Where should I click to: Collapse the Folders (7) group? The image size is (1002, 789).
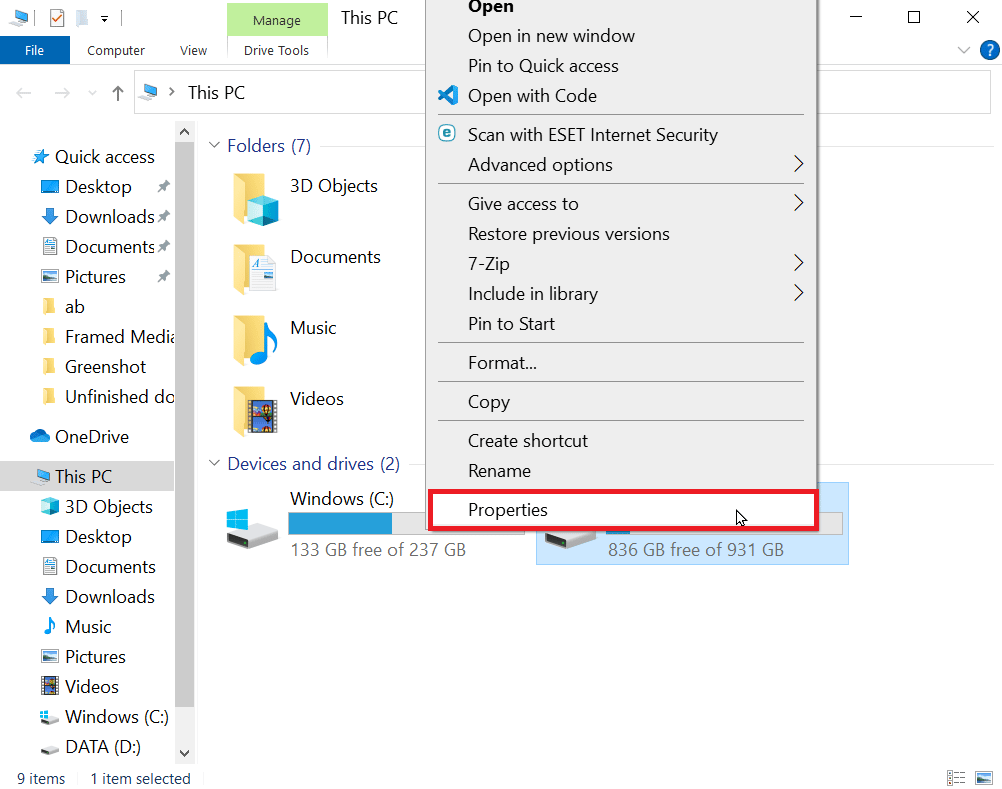pyautogui.click(x=215, y=145)
